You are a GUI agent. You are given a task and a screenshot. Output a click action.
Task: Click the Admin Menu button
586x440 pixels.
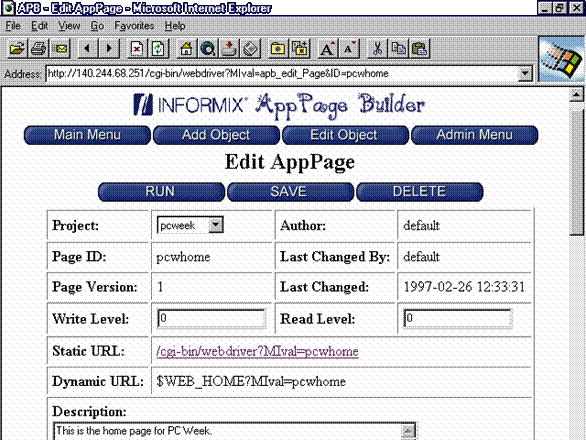(475, 135)
